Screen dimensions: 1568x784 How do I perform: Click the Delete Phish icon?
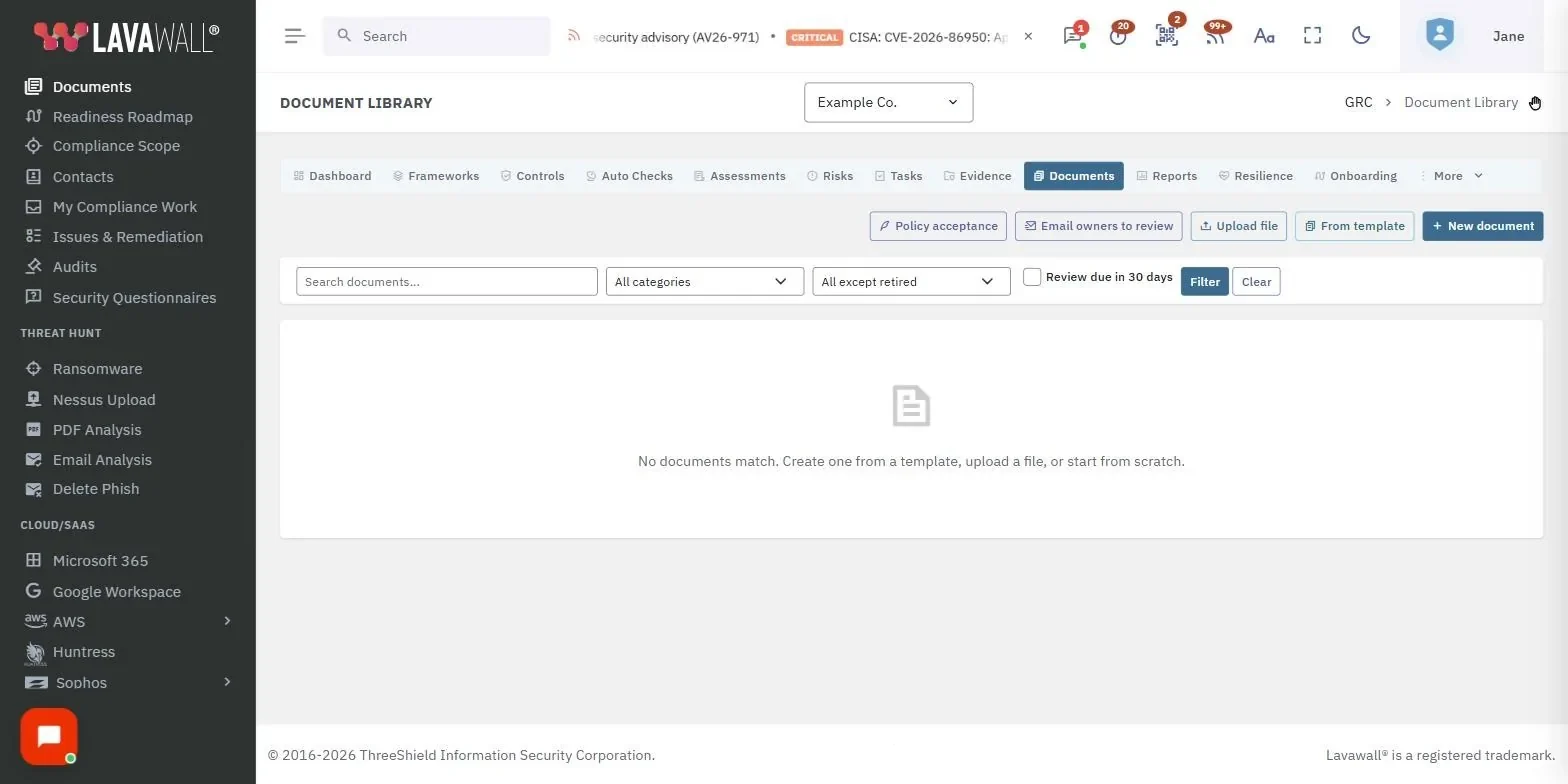[34, 489]
